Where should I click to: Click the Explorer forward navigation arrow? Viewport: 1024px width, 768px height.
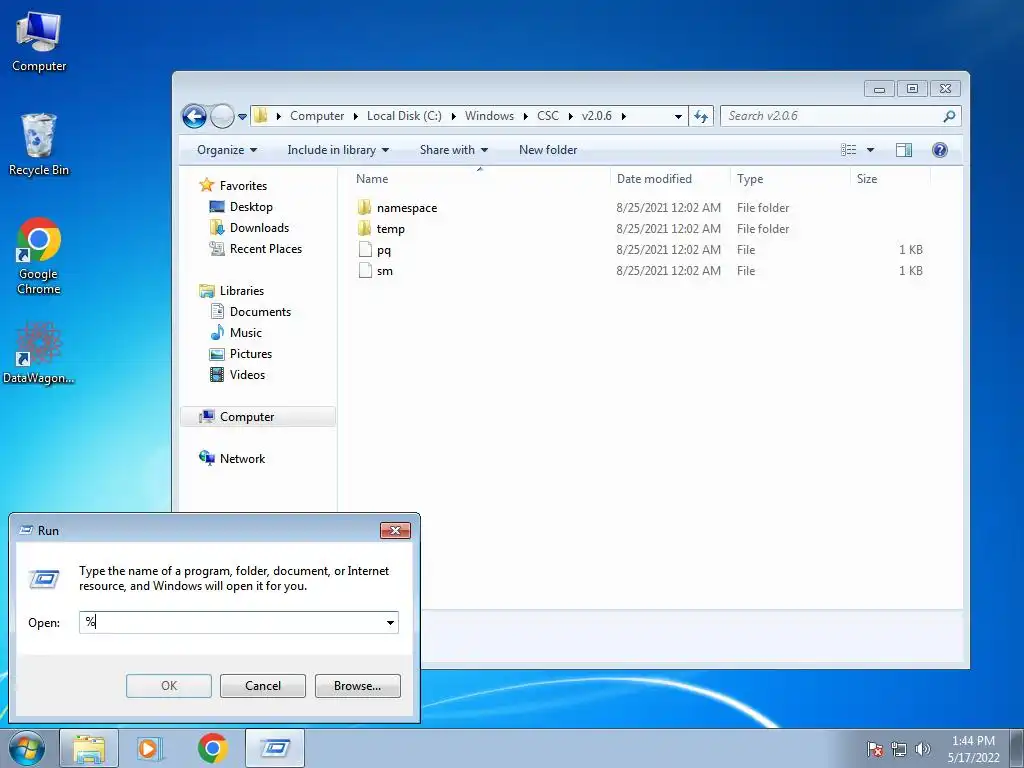223,116
